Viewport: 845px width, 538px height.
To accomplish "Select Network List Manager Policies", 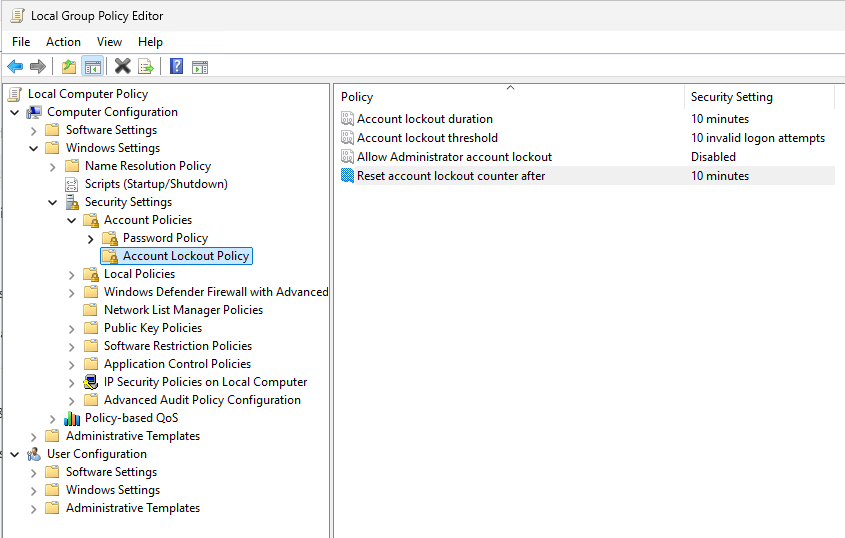I will tap(183, 310).
